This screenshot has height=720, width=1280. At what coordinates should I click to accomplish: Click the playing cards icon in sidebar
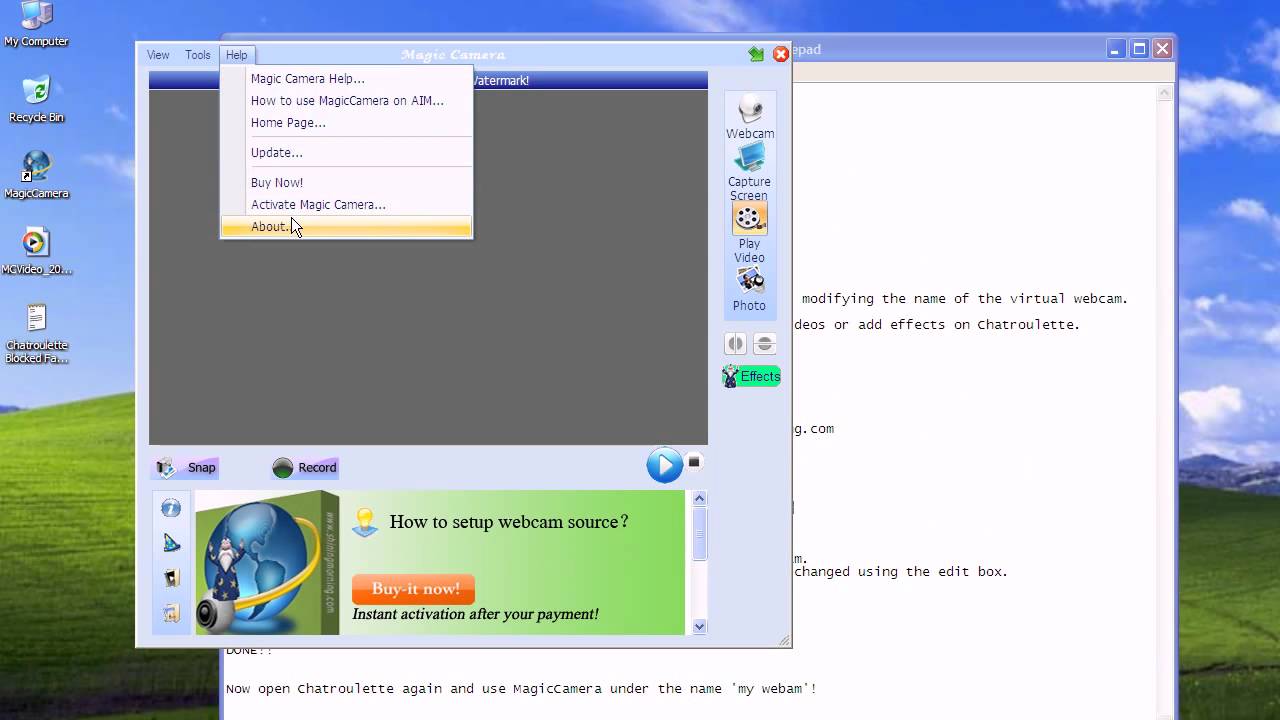(x=171, y=578)
